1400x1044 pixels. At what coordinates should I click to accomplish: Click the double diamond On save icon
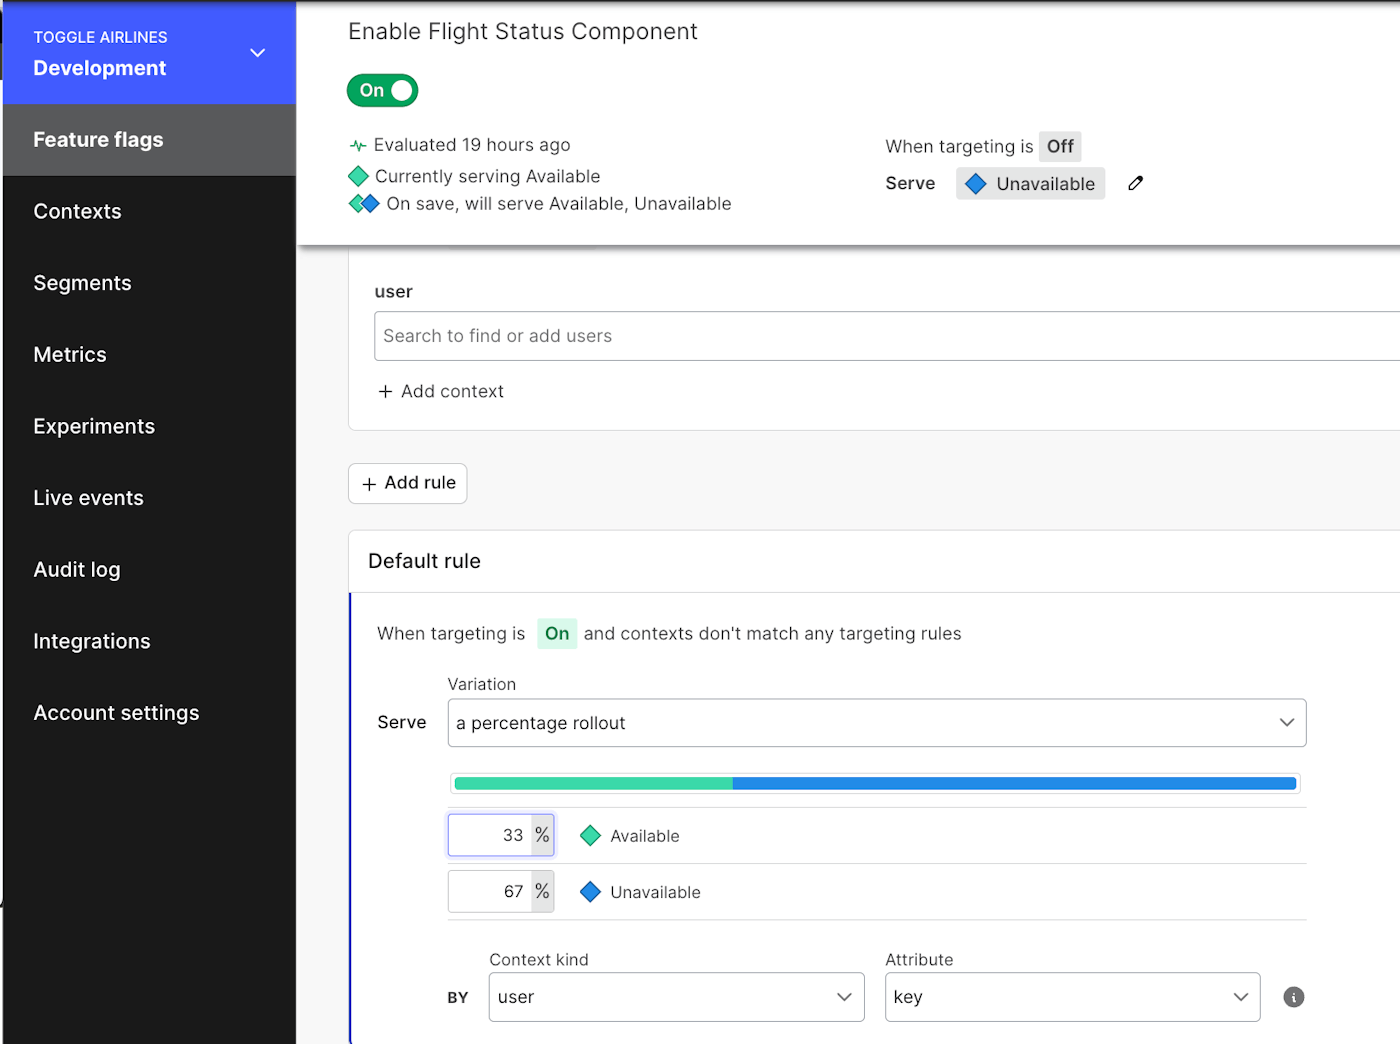(x=364, y=204)
